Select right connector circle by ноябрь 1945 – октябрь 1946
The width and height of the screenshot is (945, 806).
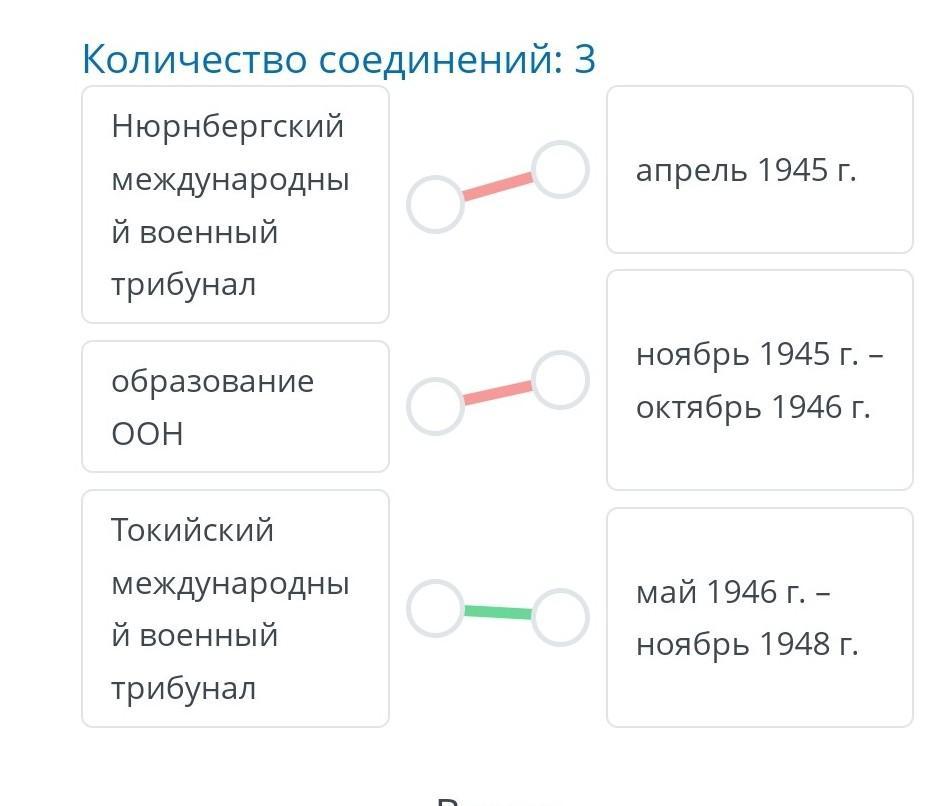[559, 380]
